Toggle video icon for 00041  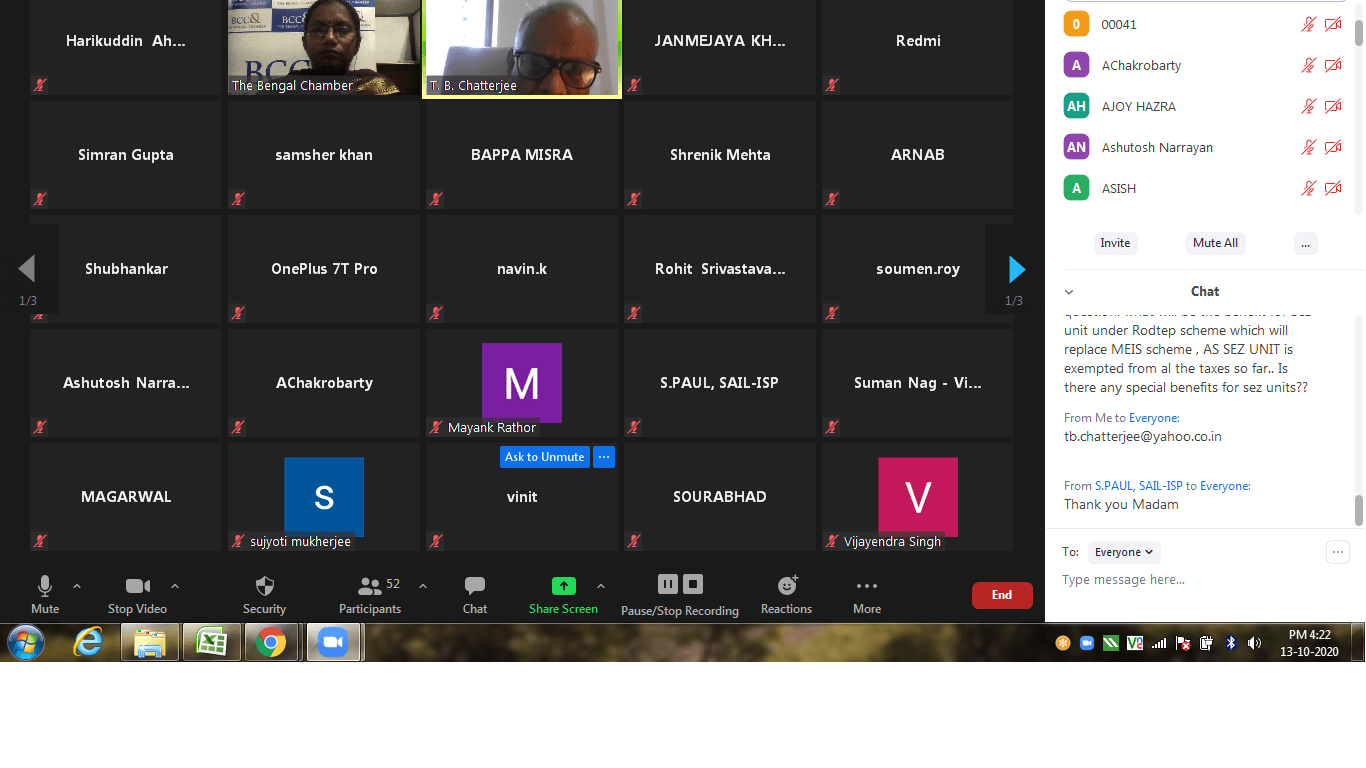(x=1333, y=24)
